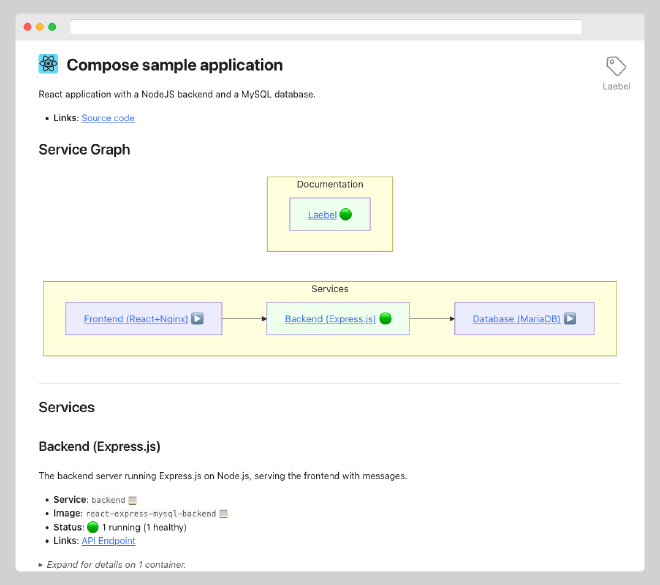Click the browser address bar

[x=326, y=27]
